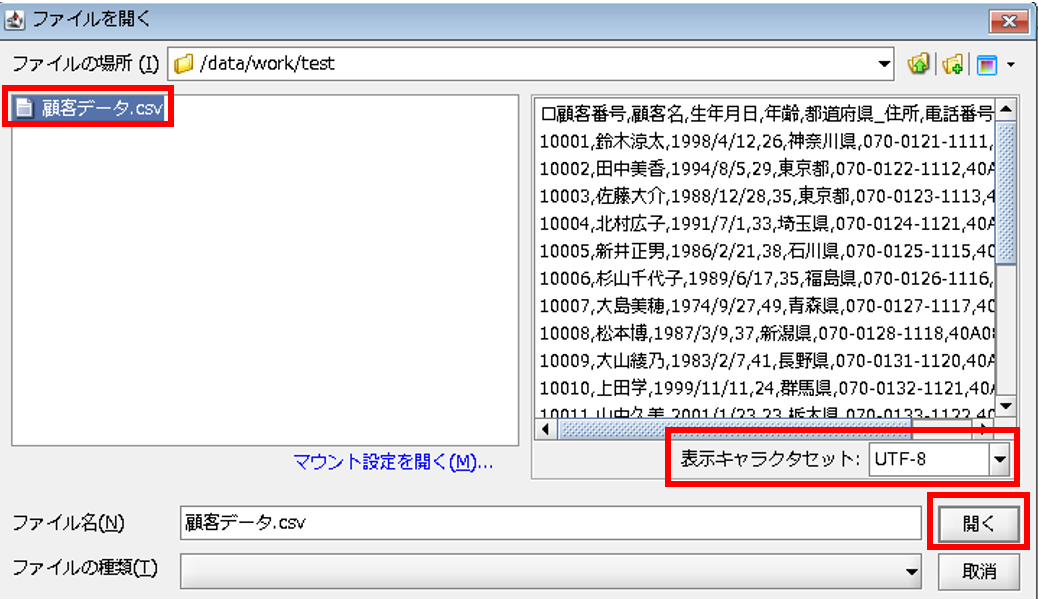Expand the view mode options arrow
This screenshot has height=599, width=1038.
1010,65
